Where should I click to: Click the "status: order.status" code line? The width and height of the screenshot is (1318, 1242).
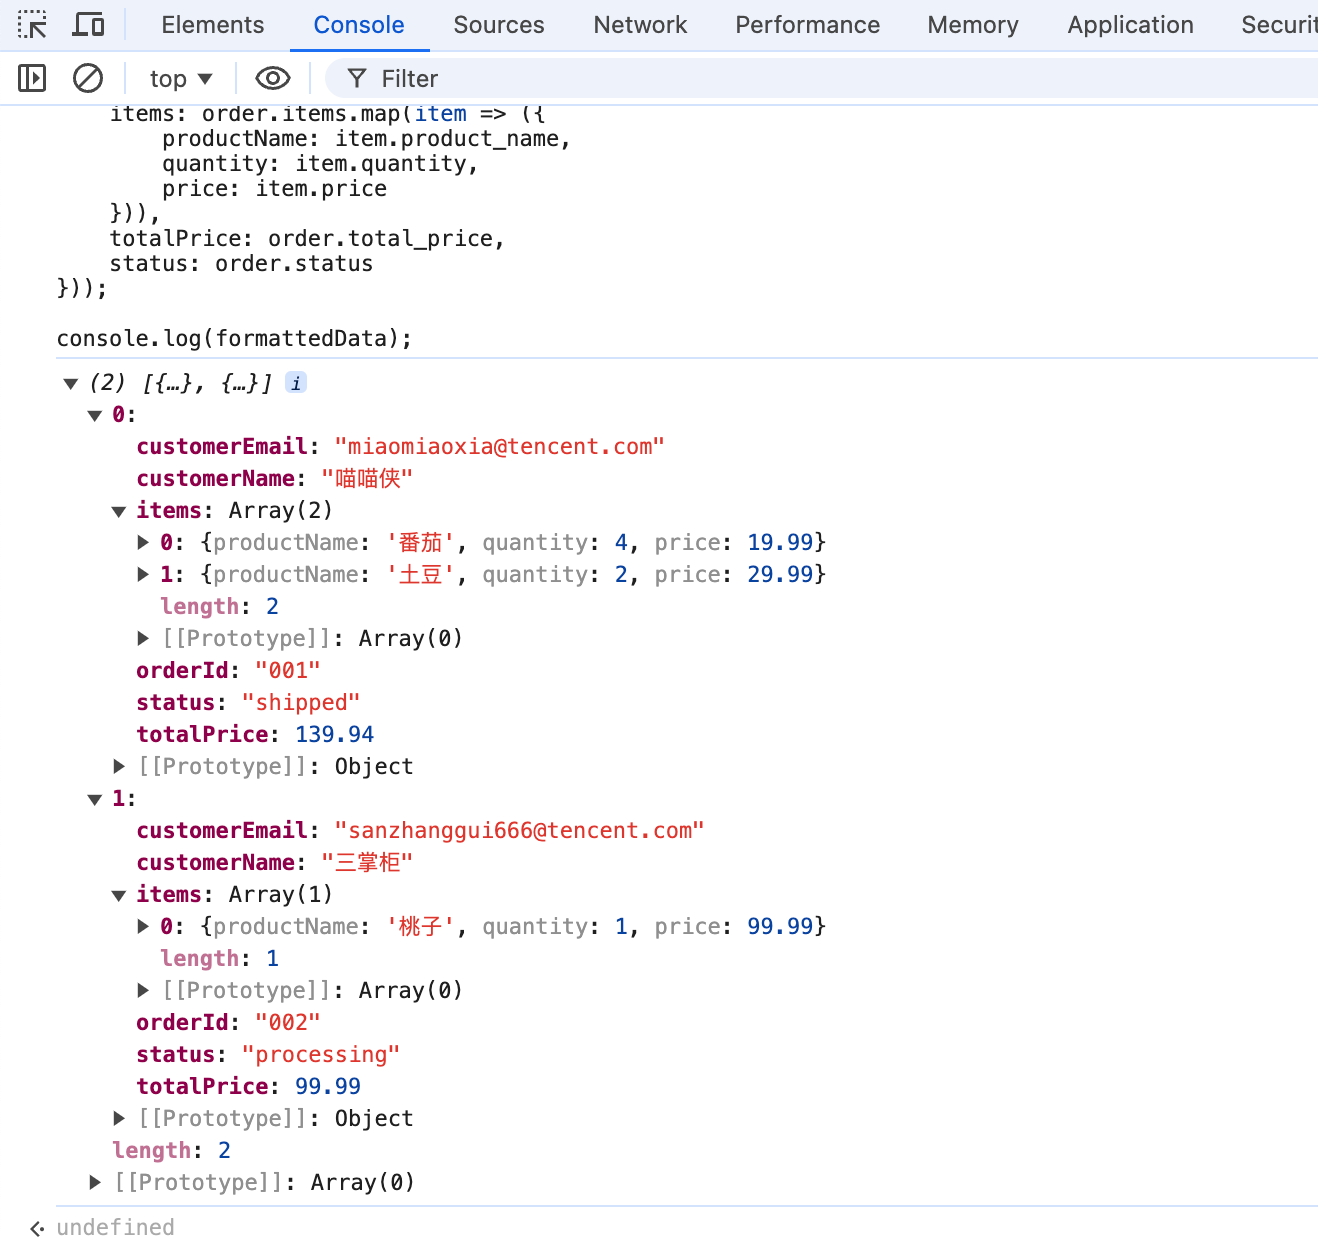241,263
